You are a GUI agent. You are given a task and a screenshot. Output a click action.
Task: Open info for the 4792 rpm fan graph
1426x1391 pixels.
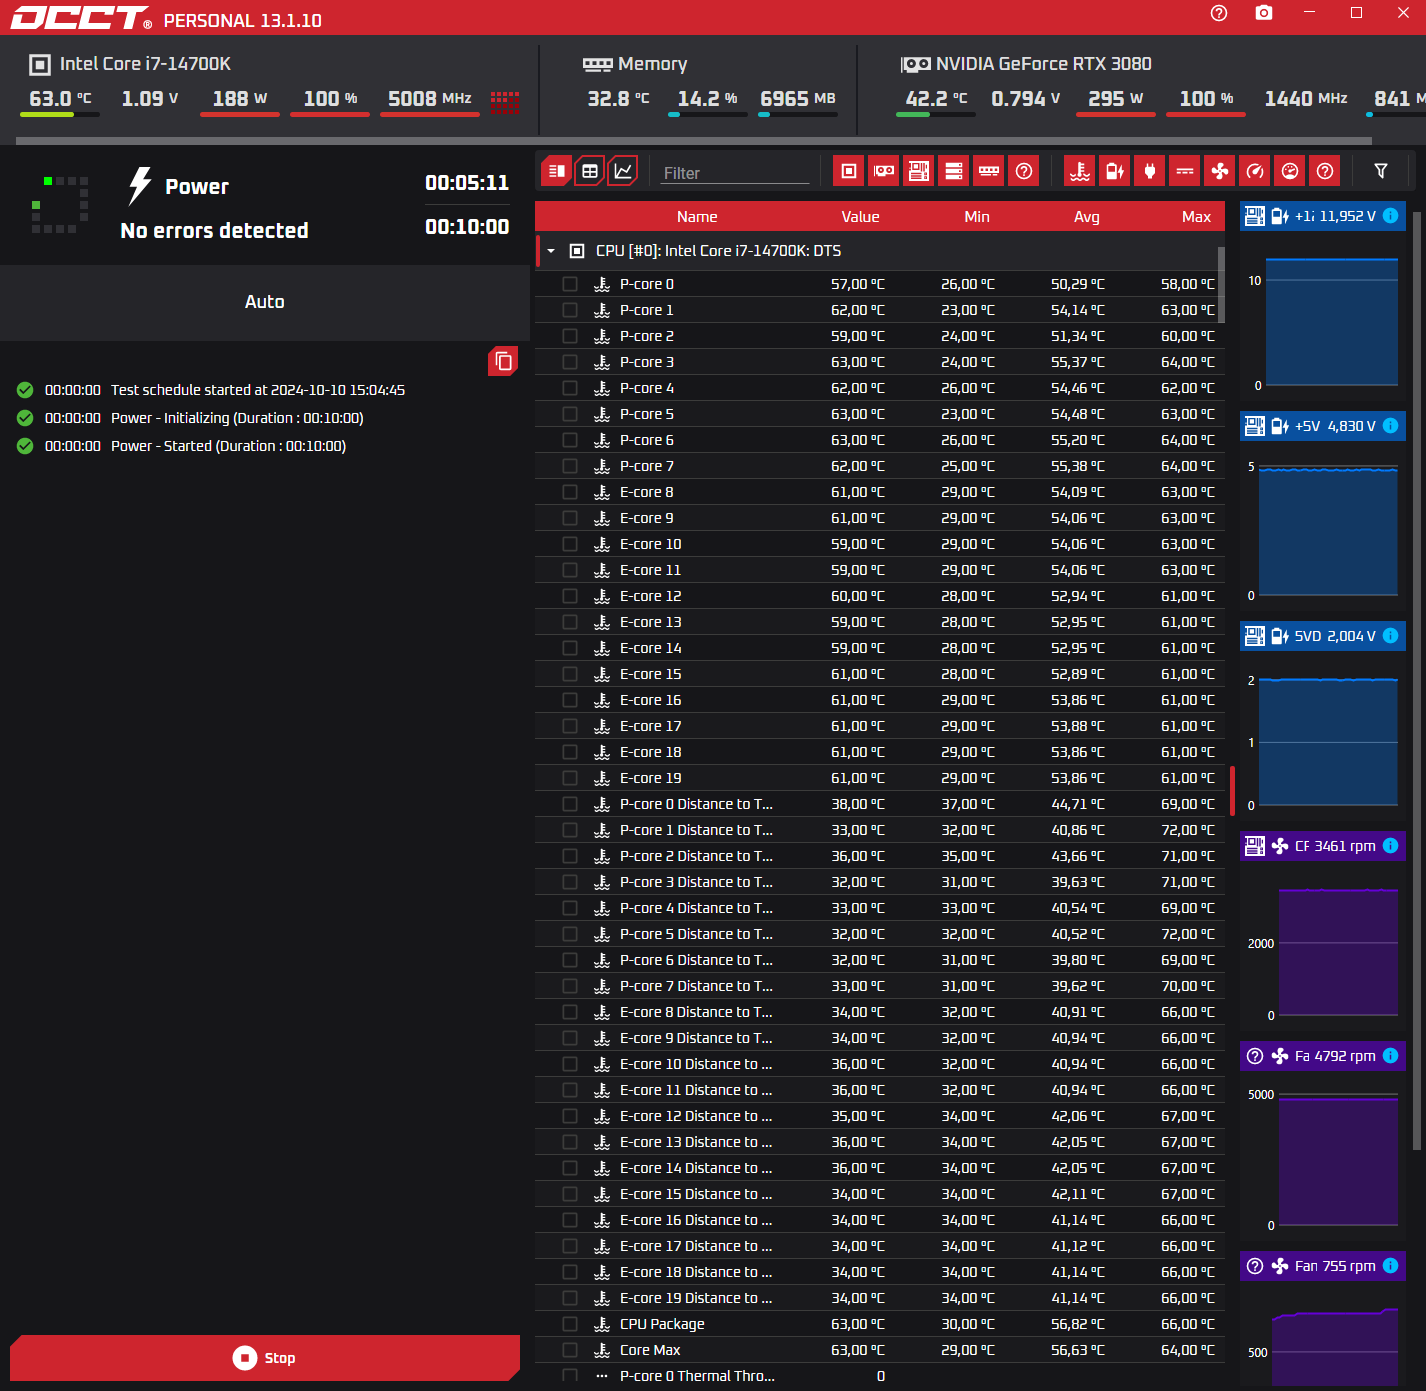(x=1390, y=1056)
